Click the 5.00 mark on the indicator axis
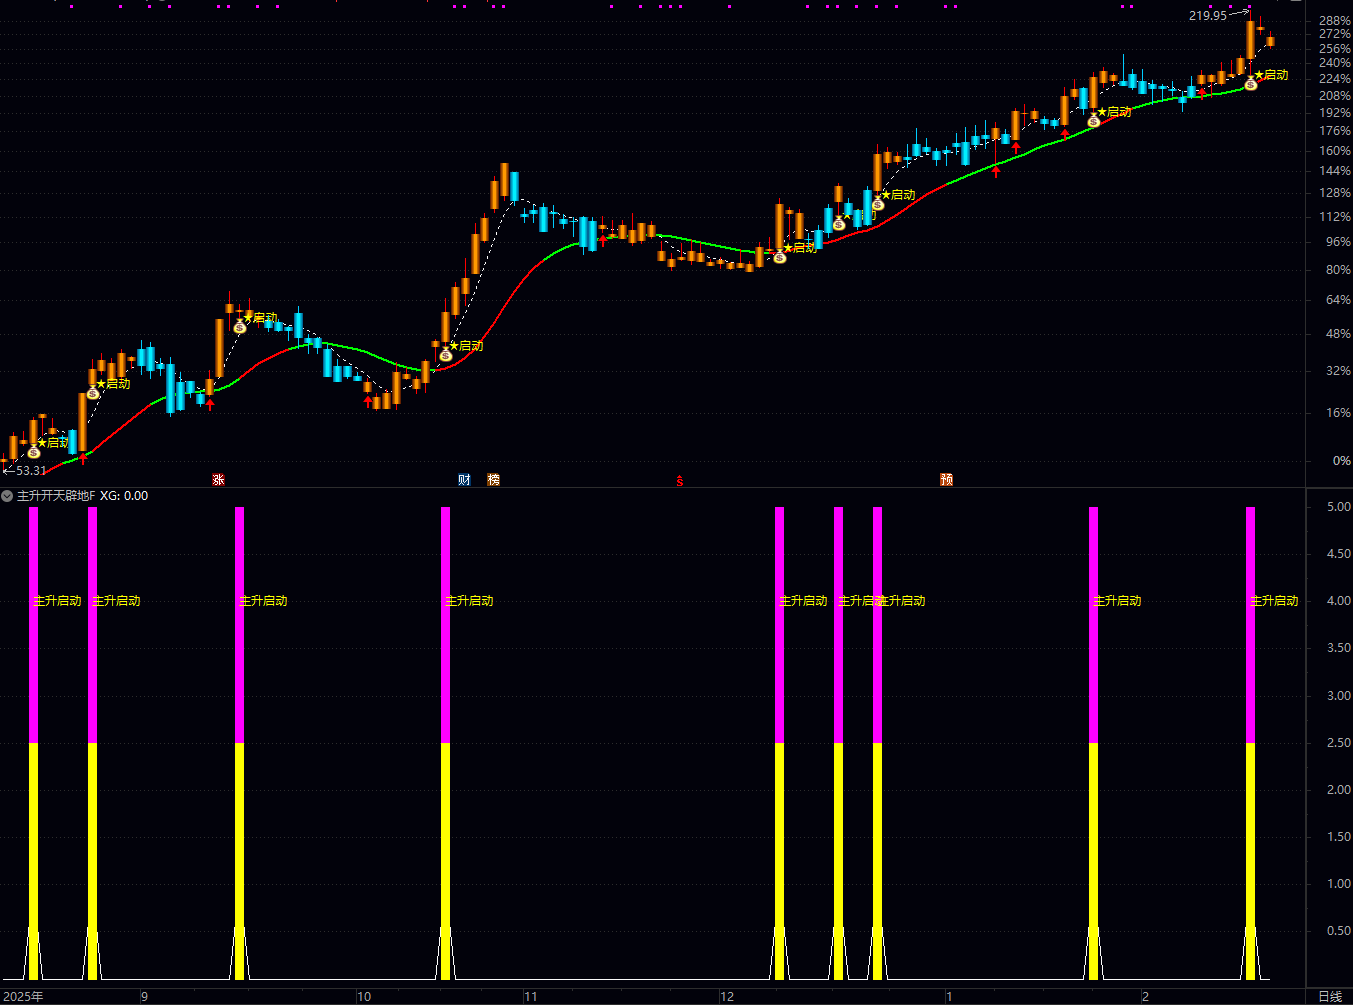 [x=1338, y=507]
